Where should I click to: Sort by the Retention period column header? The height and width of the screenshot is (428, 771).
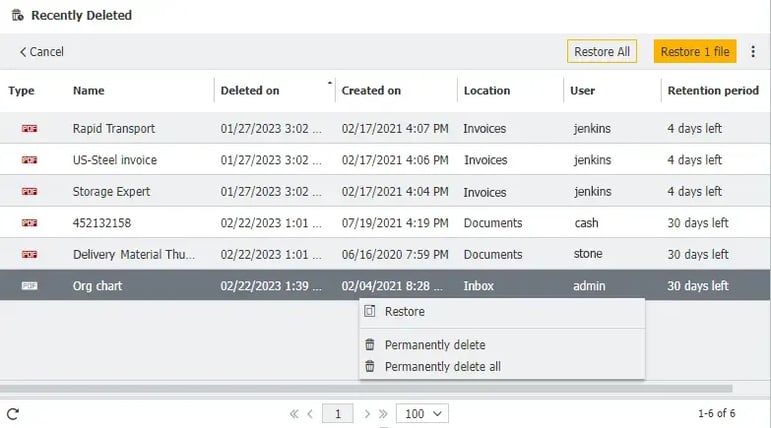click(x=713, y=91)
